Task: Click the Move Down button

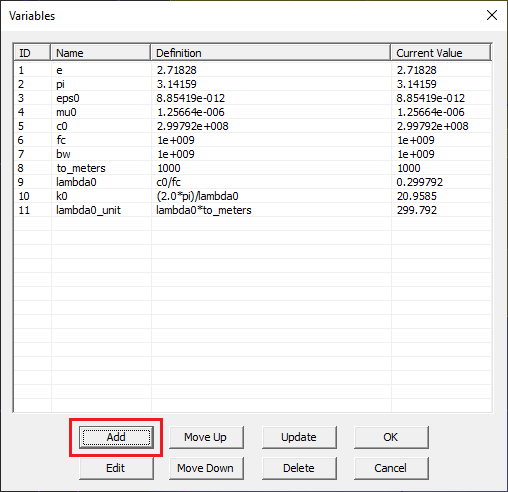Action: point(206,468)
